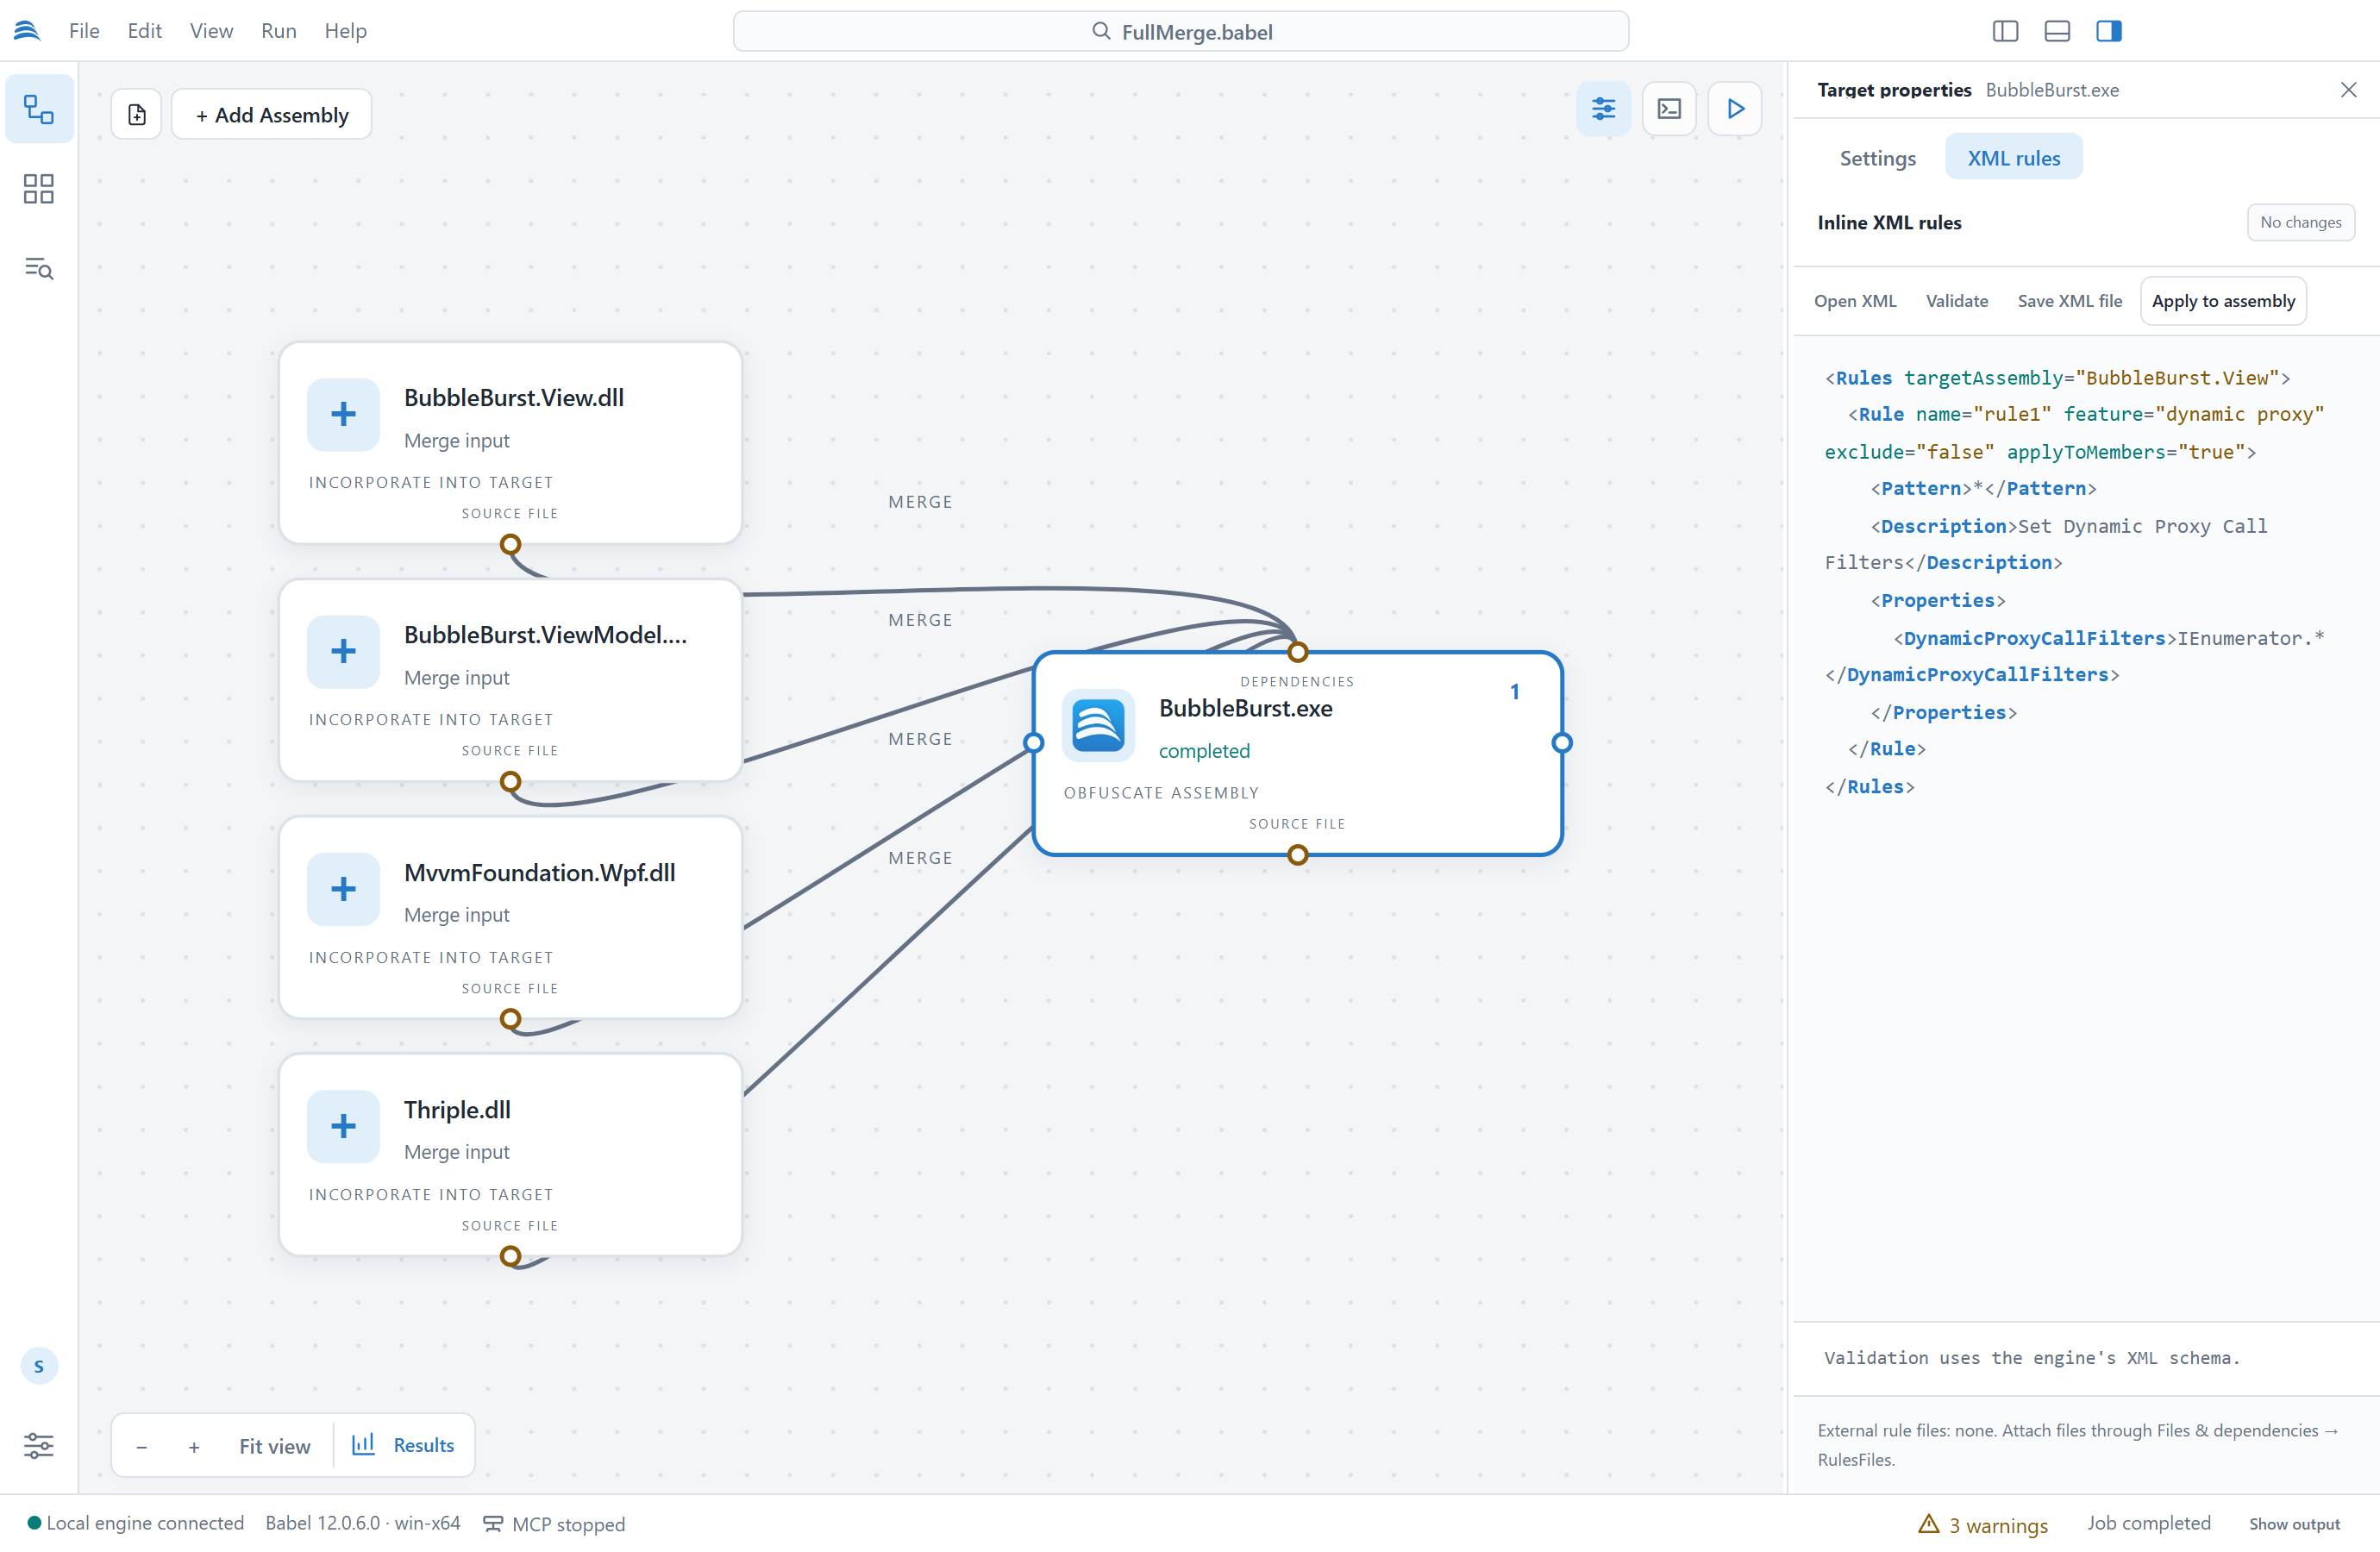The height and width of the screenshot is (1552, 2380).
Task: Open sidebar settings sliders icon at bottom
Action: pyautogui.click(x=39, y=1445)
